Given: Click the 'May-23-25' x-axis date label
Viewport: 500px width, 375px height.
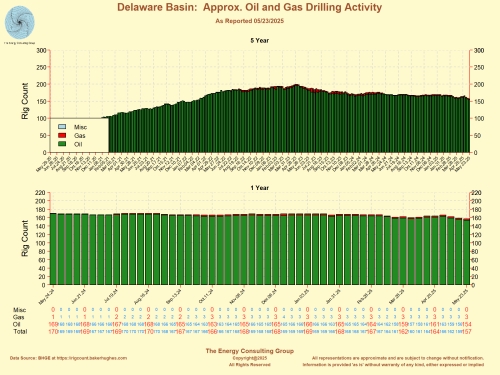Looking at the screenshot, I should pyautogui.click(x=460, y=297).
